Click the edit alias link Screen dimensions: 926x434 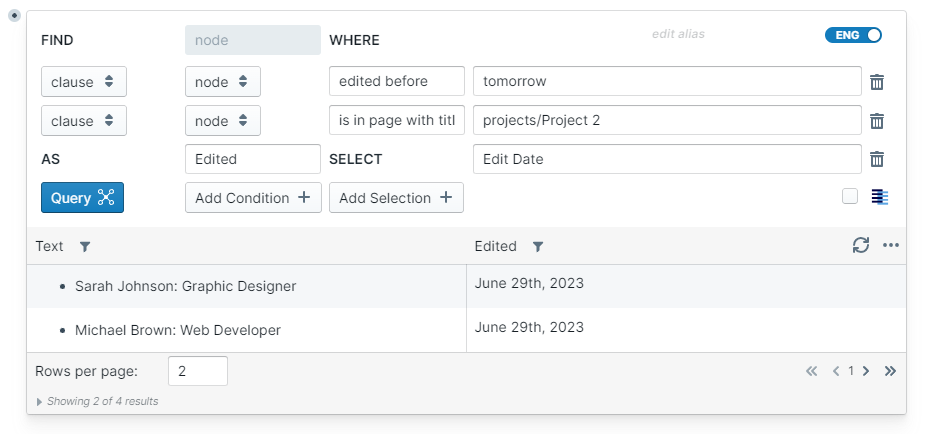pos(678,34)
